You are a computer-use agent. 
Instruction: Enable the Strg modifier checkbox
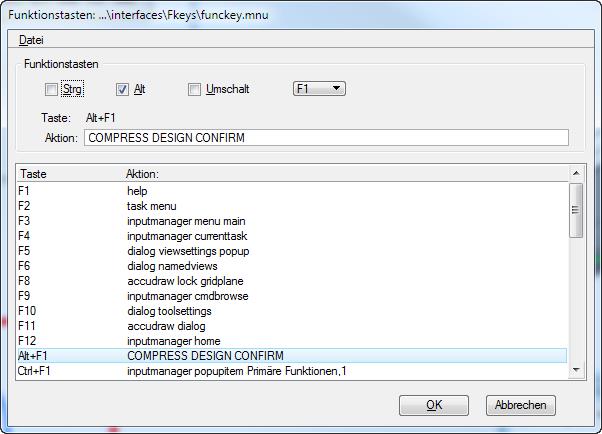(x=51, y=89)
